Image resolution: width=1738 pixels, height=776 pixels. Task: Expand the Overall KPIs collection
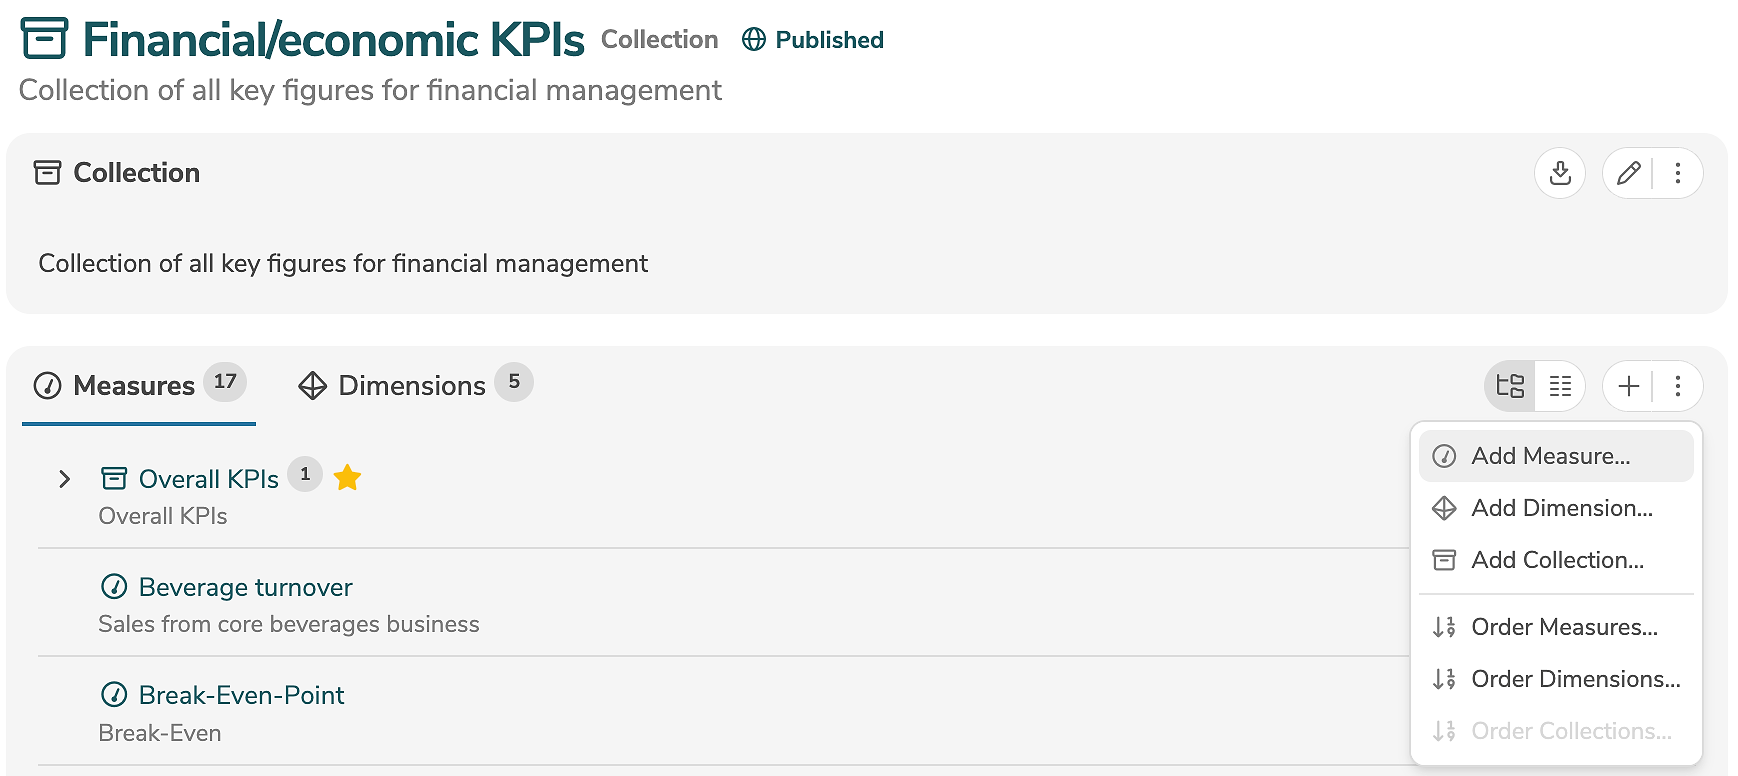[65, 479]
